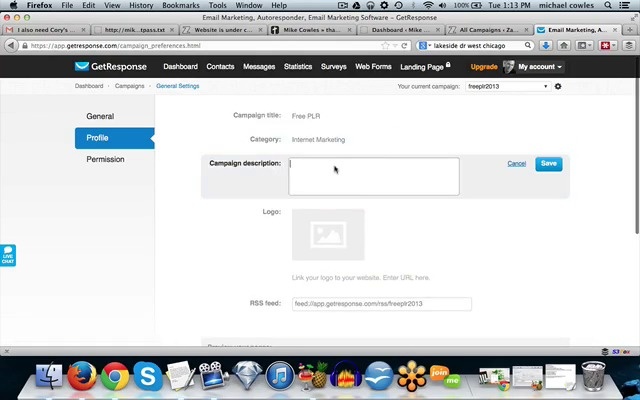Switch to Website is under c... tab
The width and height of the screenshot is (640, 400).
[223, 30]
